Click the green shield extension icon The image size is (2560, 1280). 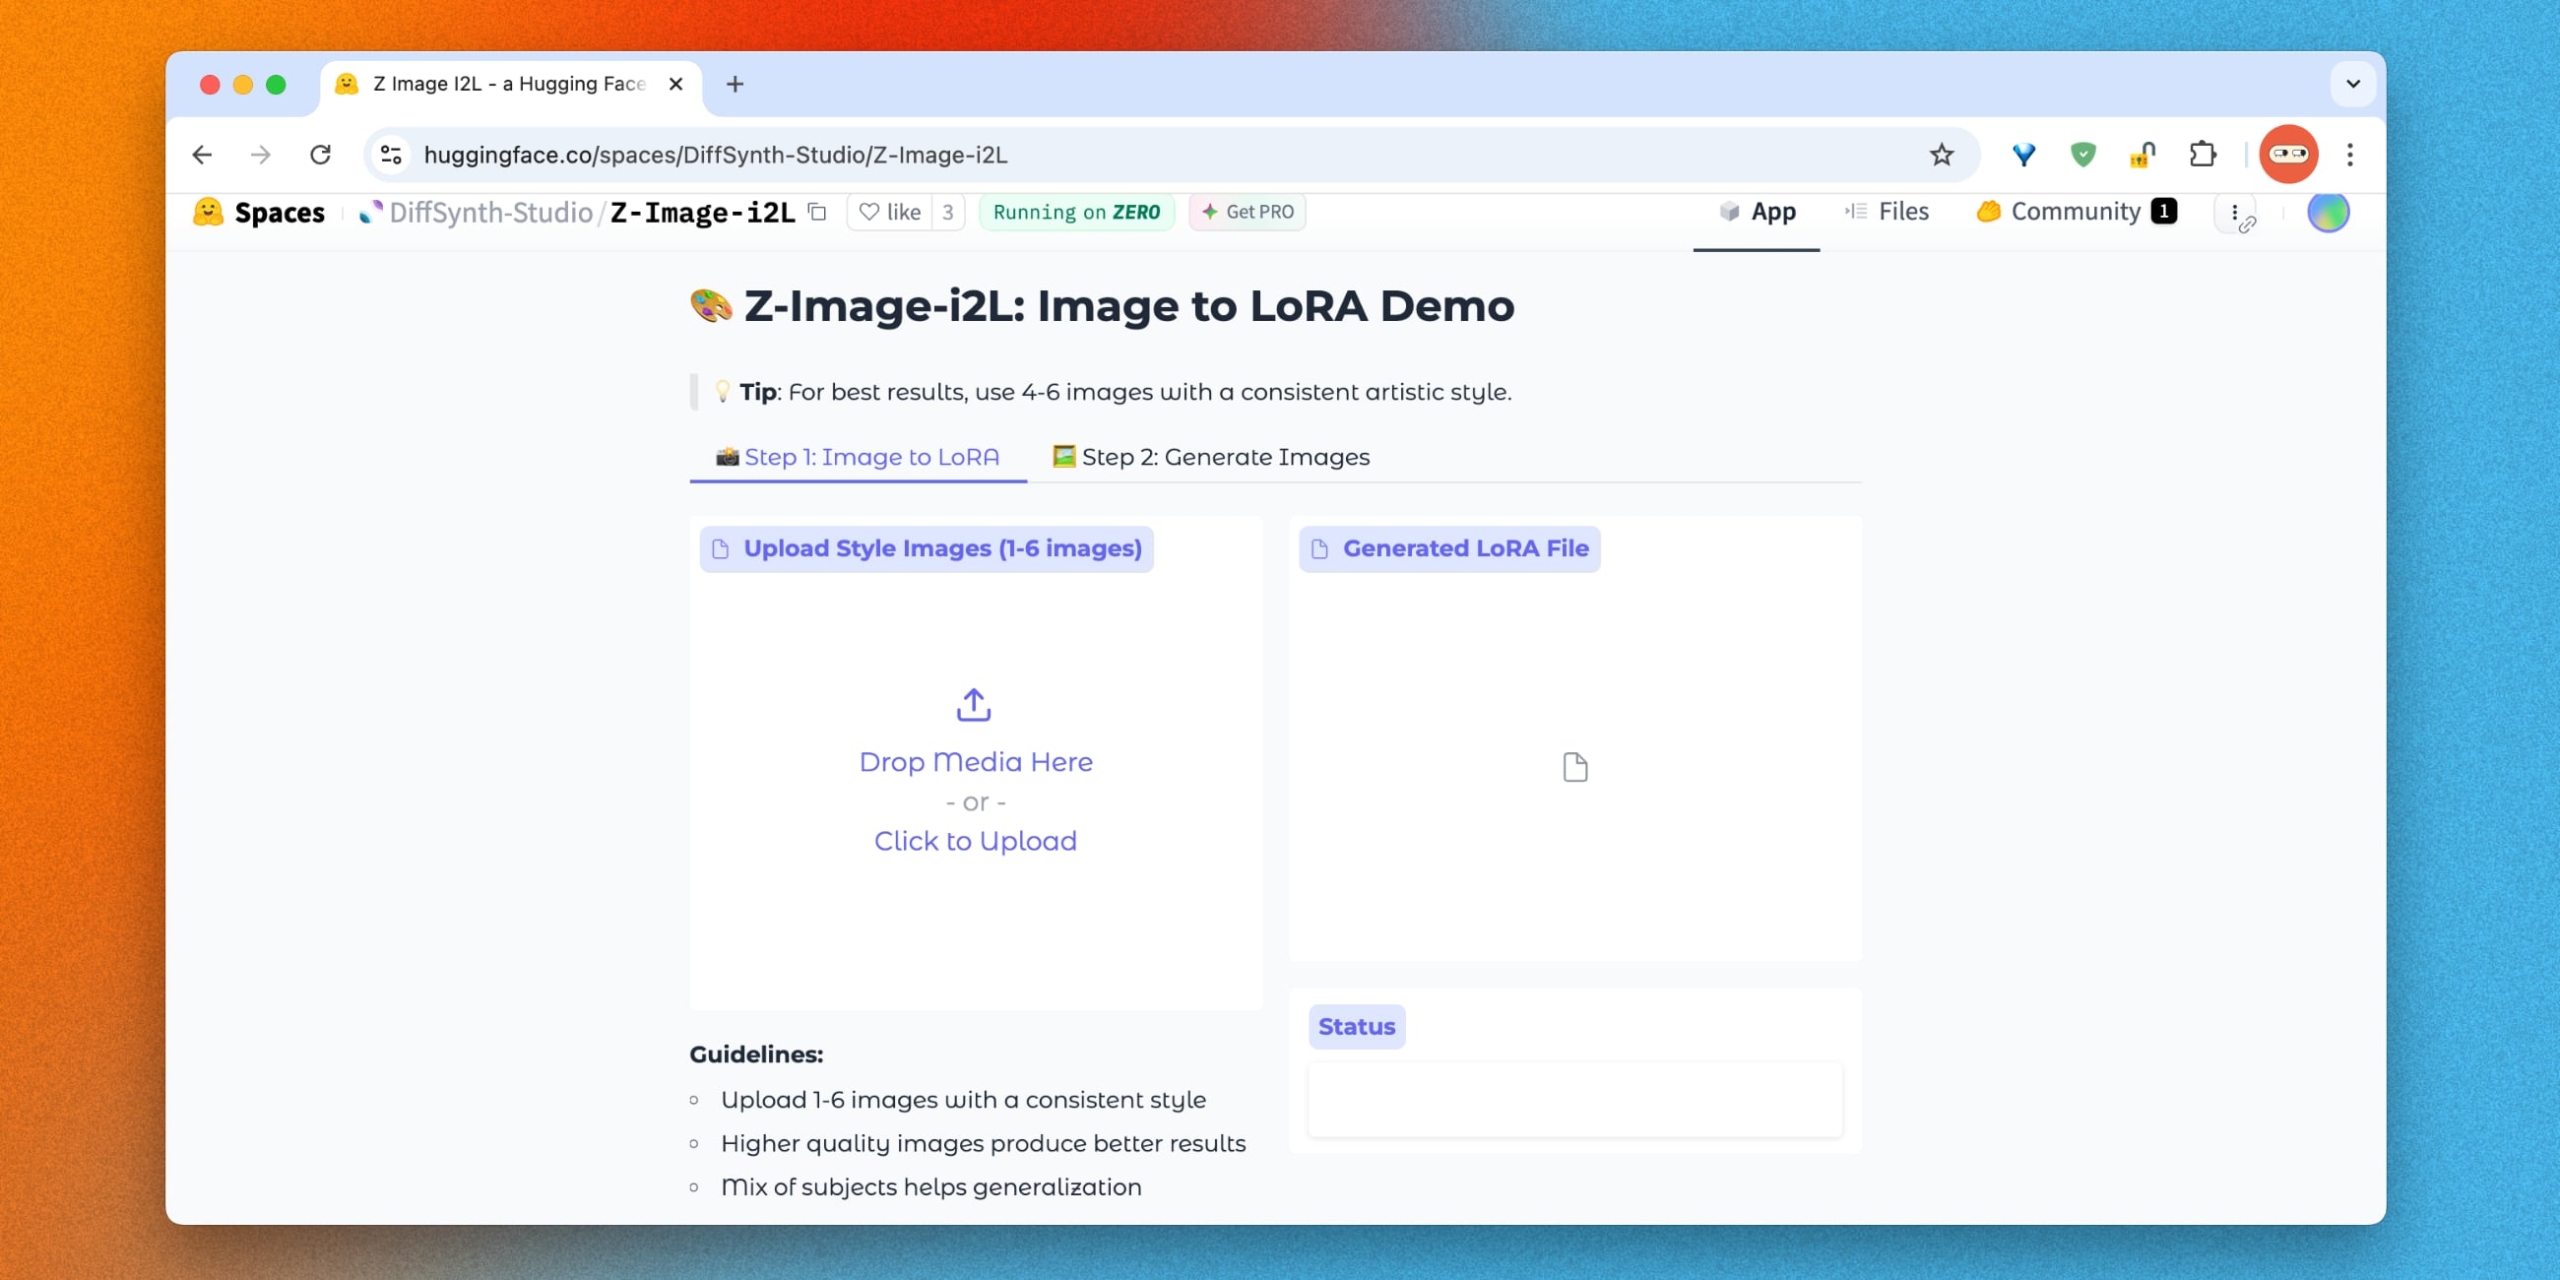(2083, 154)
